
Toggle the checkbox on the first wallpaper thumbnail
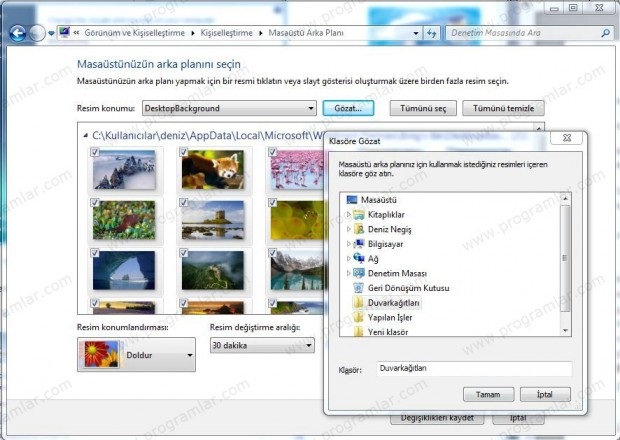point(94,151)
